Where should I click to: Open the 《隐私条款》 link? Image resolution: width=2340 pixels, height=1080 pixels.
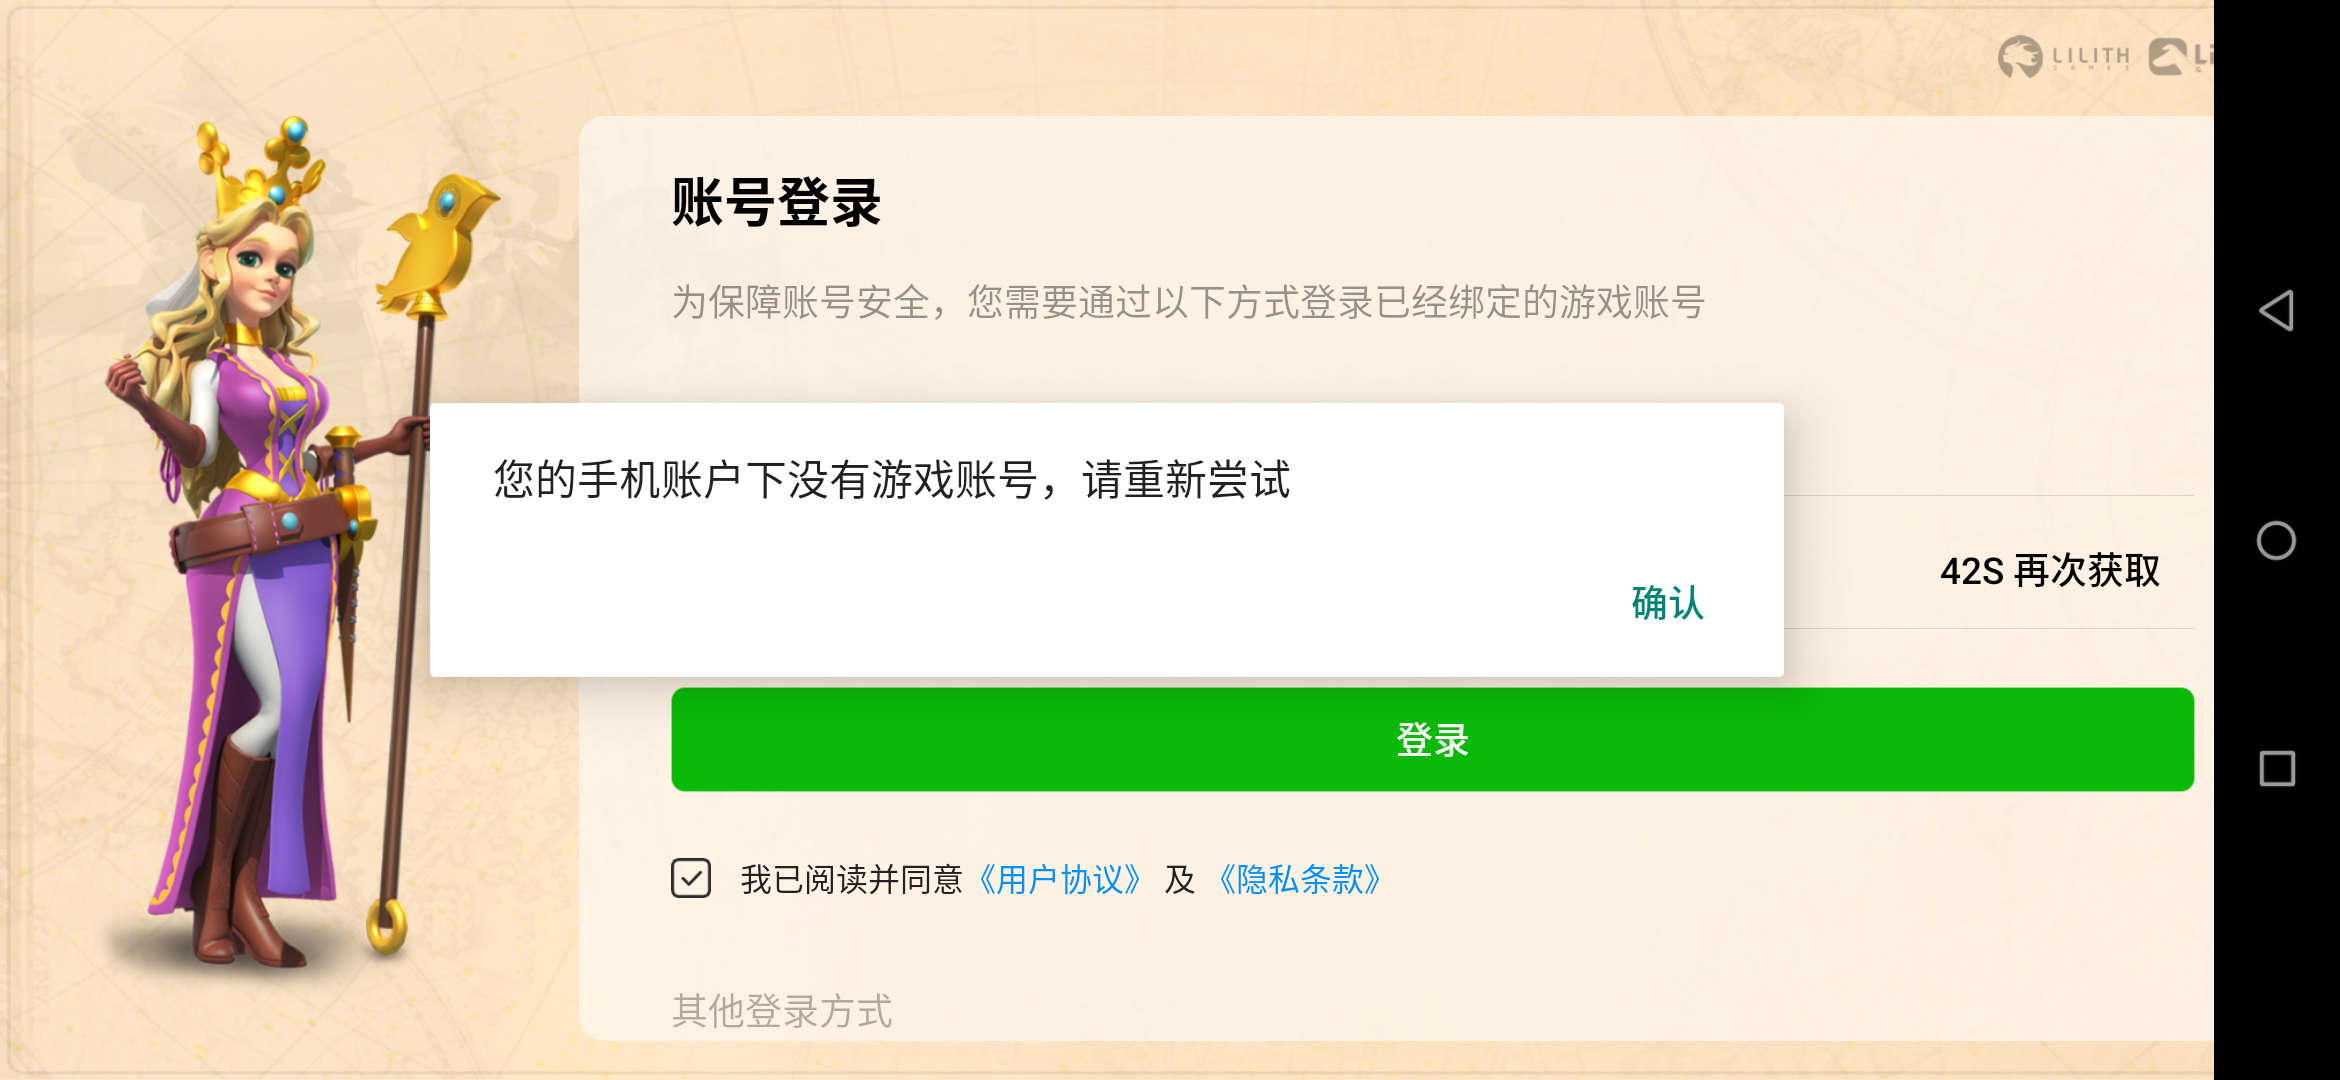[x=1299, y=880]
